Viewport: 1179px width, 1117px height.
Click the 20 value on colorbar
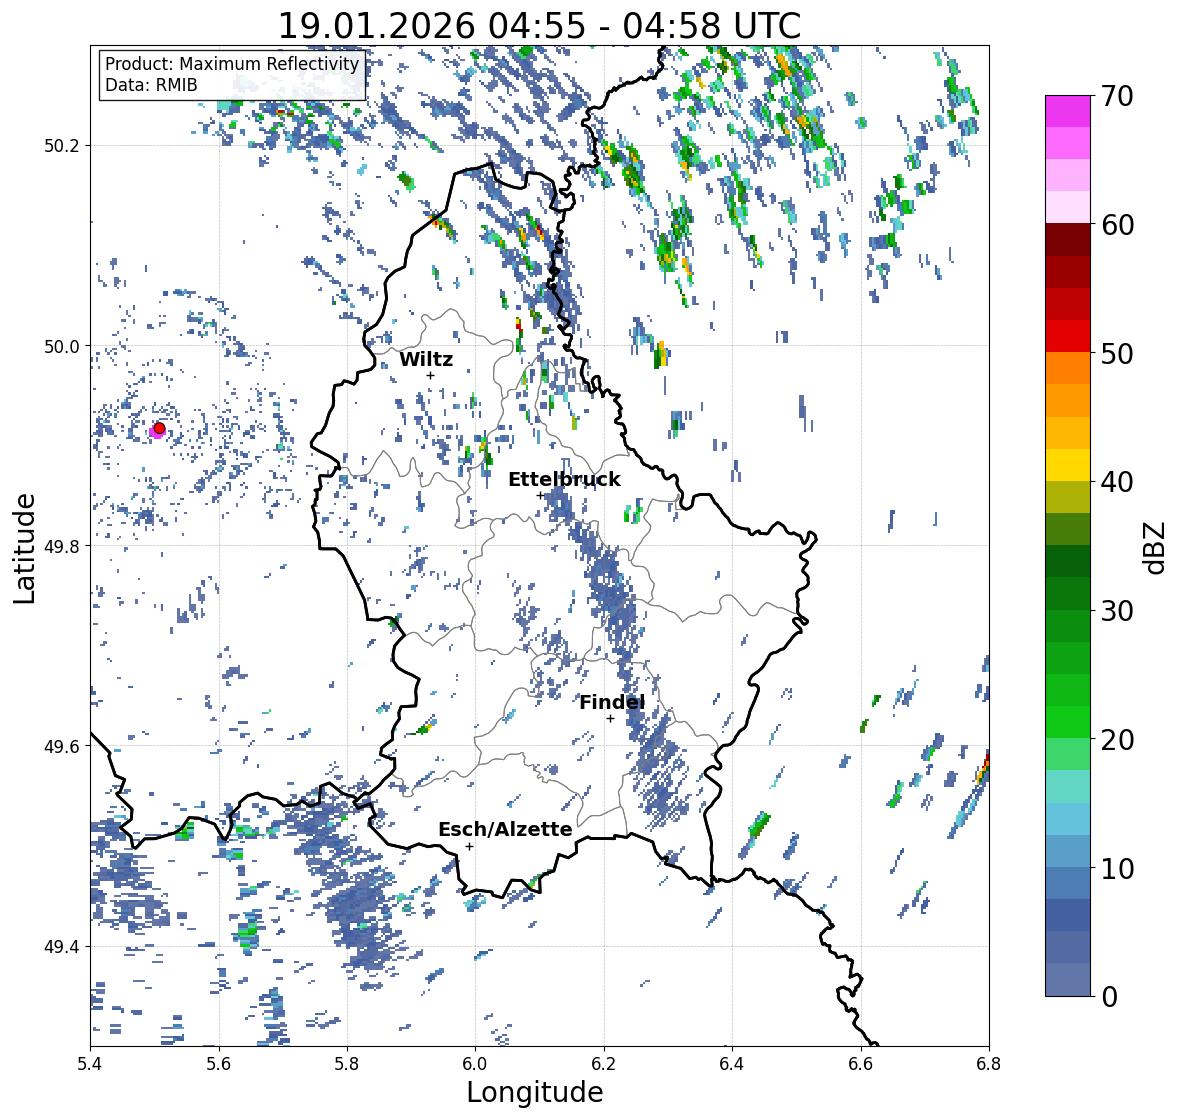tap(1117, 739)
